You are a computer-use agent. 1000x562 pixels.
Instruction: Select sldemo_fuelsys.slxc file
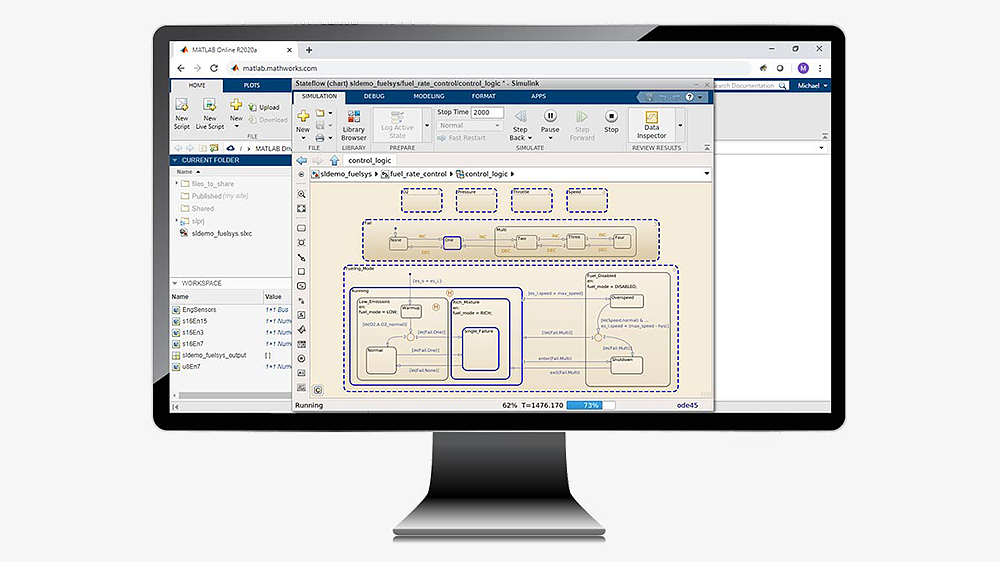[221, 233]
